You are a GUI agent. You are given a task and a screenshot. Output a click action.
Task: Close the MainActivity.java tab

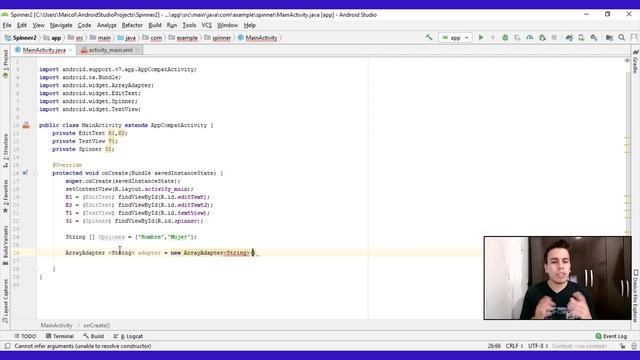71,50
